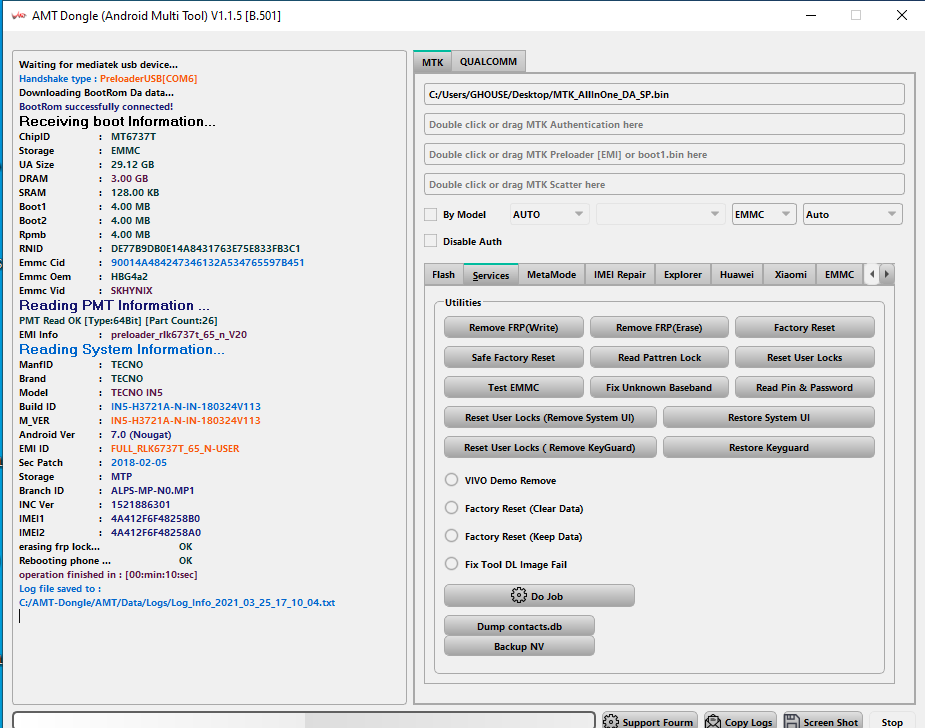Click the tab strip right scroll arrow
925x728 pixels.
click(886, 274)
